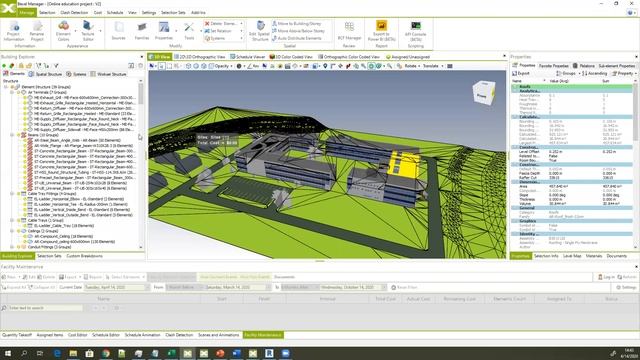Open the ribbon Systems dropdown

(x=224, y=38)
